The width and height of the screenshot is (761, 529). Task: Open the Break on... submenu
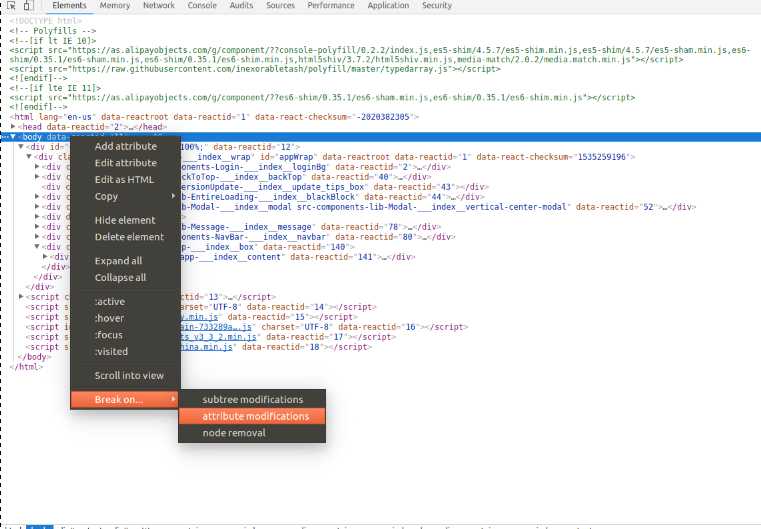tap(126, 399)
